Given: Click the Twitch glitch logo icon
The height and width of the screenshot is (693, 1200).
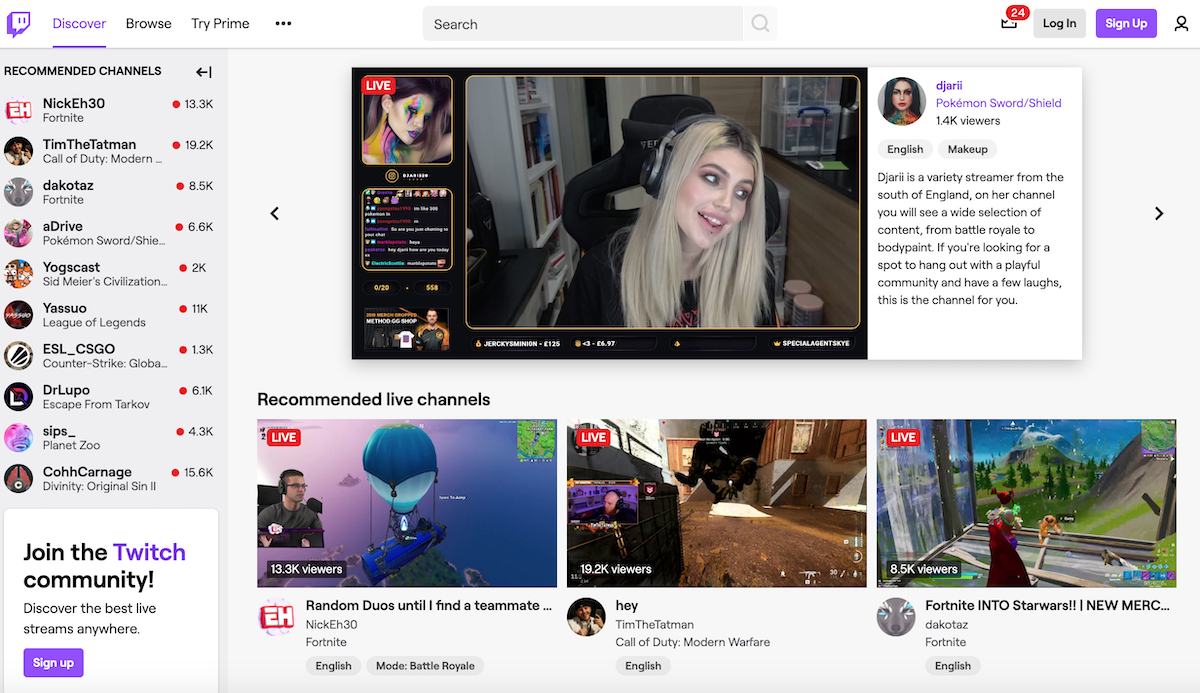Looking at the screenshot, I should pos(20,23).
